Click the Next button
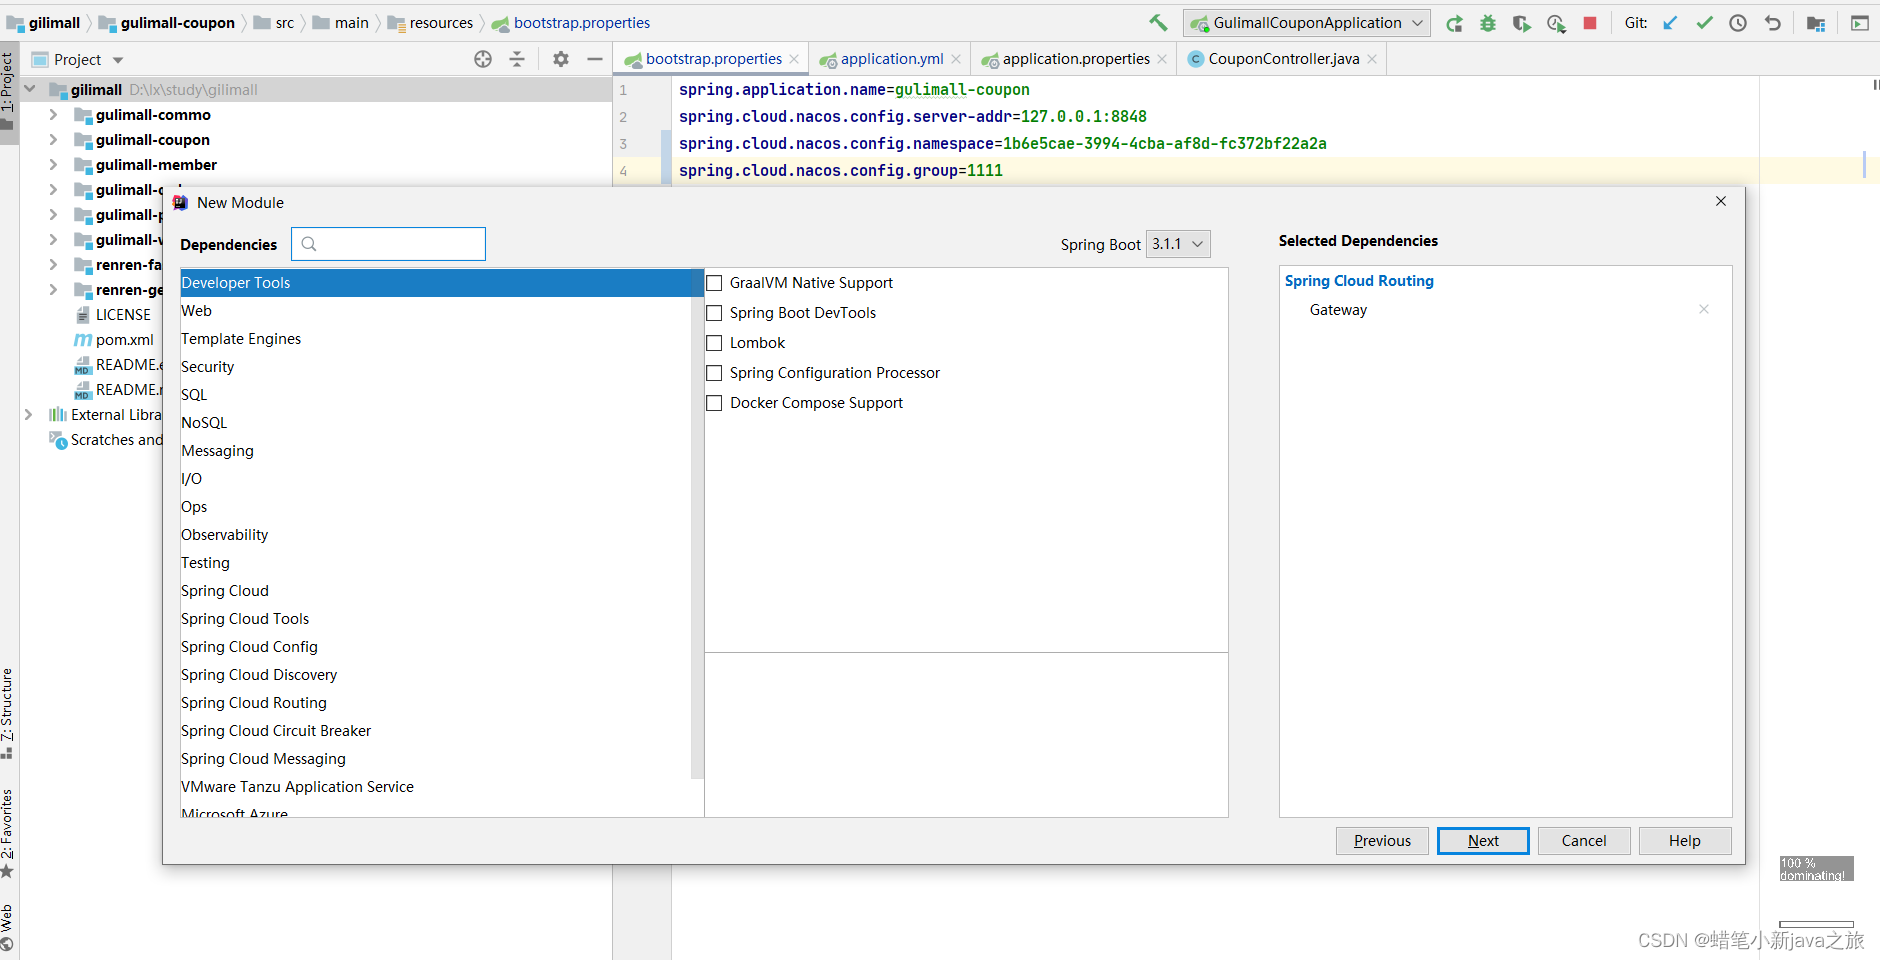 pos(1483,841)
